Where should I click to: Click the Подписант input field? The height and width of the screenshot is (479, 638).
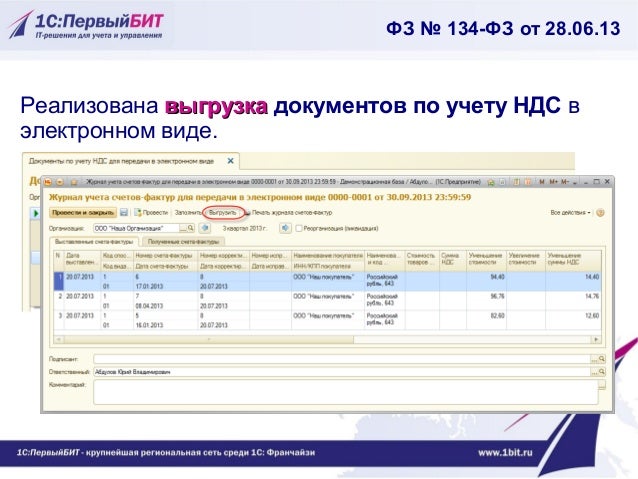[x=342, y=359]
